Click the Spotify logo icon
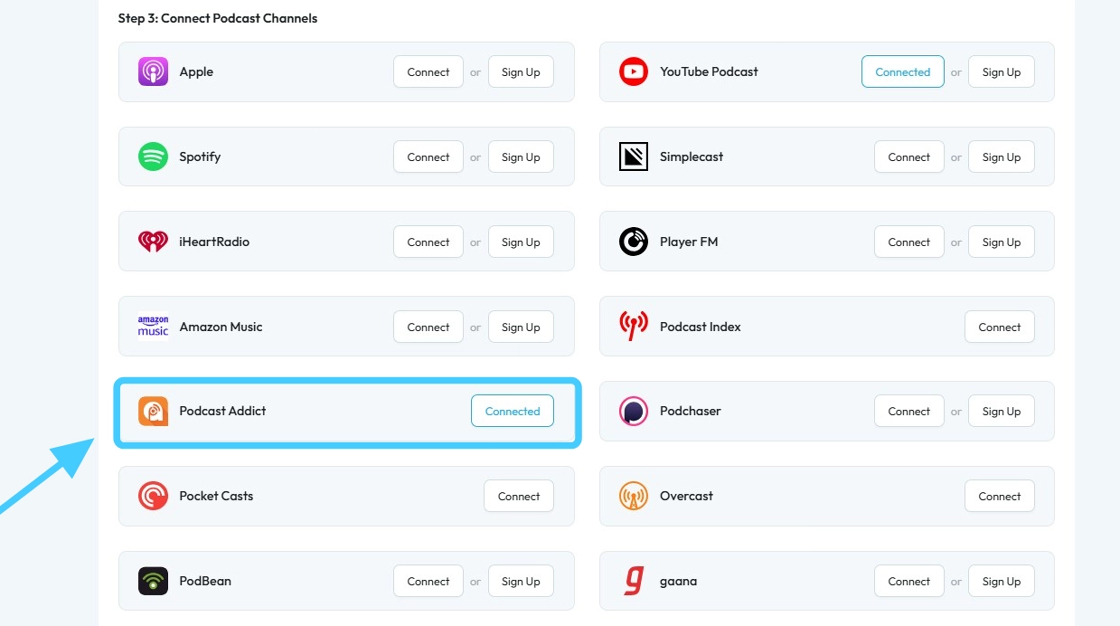 pos(153,157)
